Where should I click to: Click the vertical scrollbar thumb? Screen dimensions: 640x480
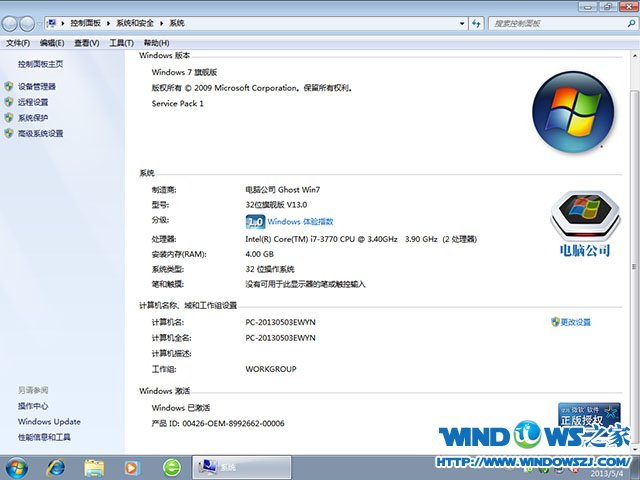[x=635, y=266]
